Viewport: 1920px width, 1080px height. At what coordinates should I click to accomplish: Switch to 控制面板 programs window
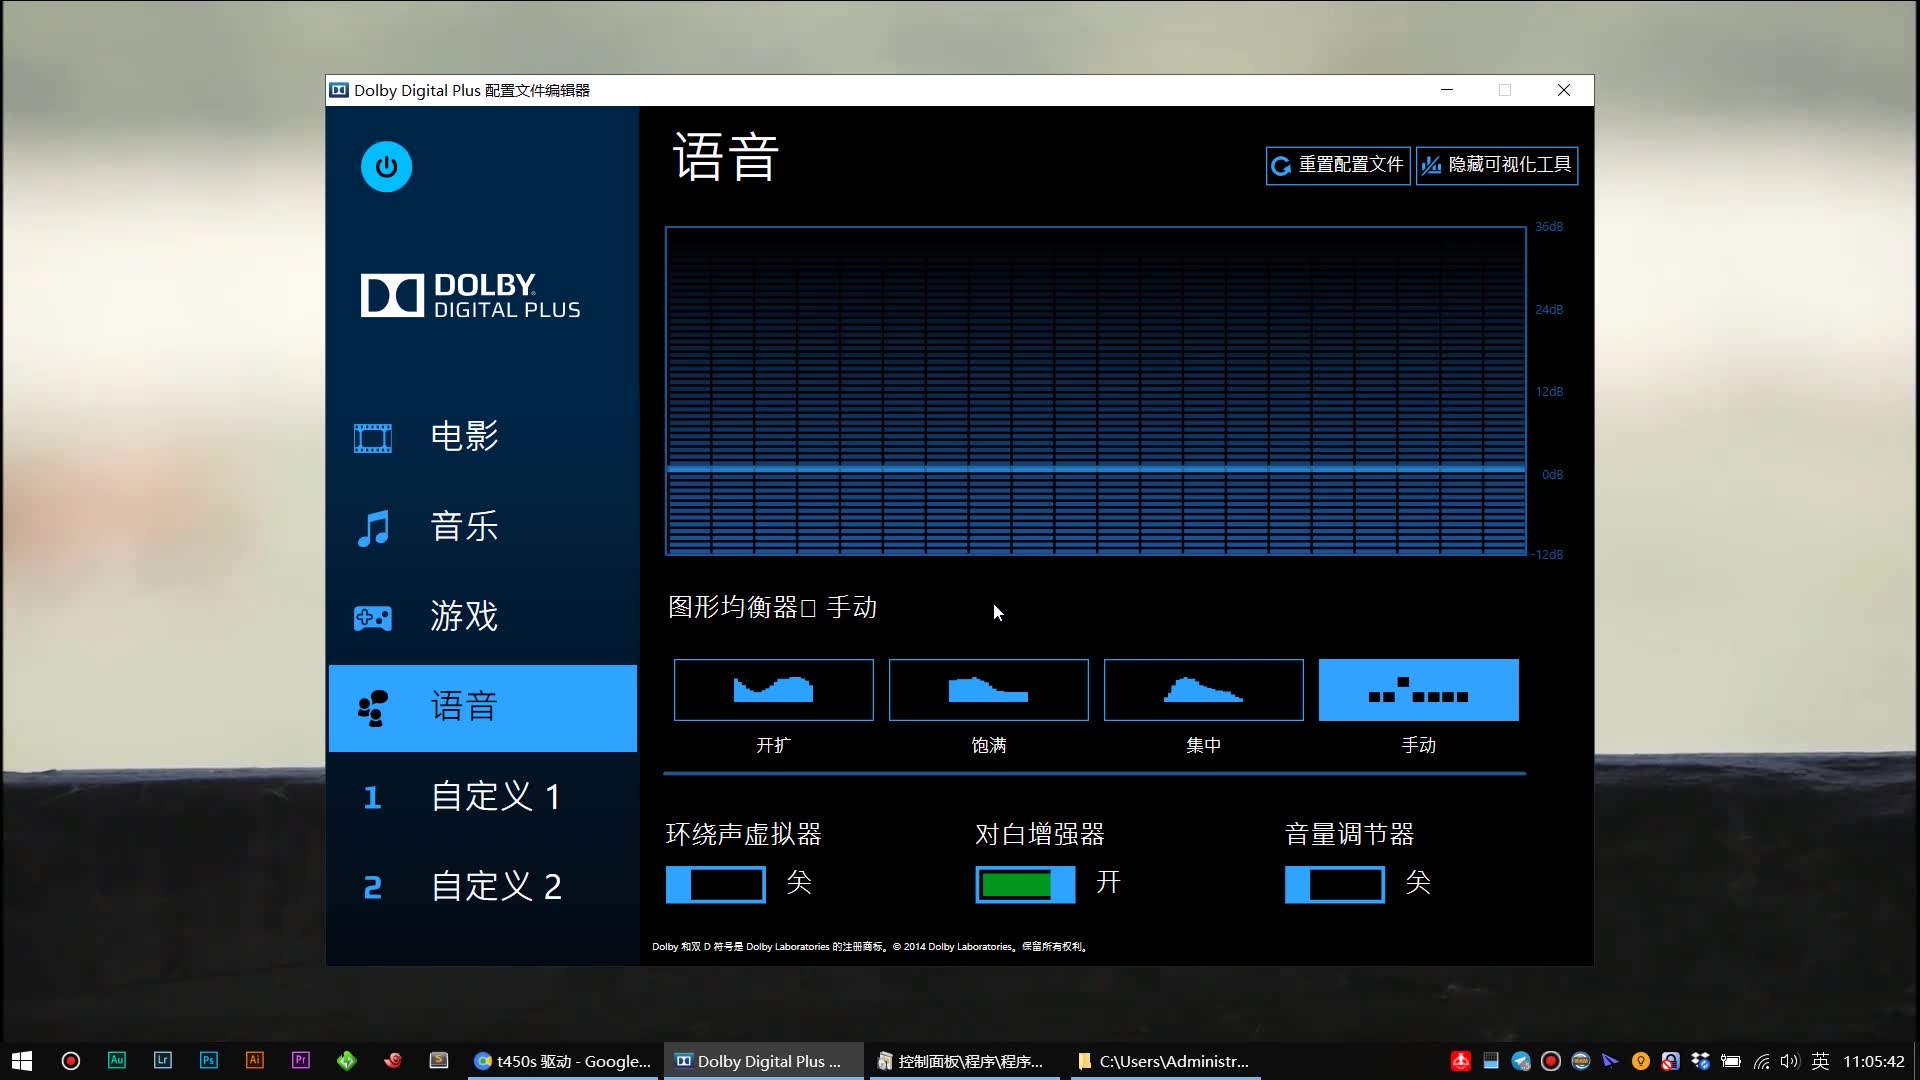coord(967,1061)
